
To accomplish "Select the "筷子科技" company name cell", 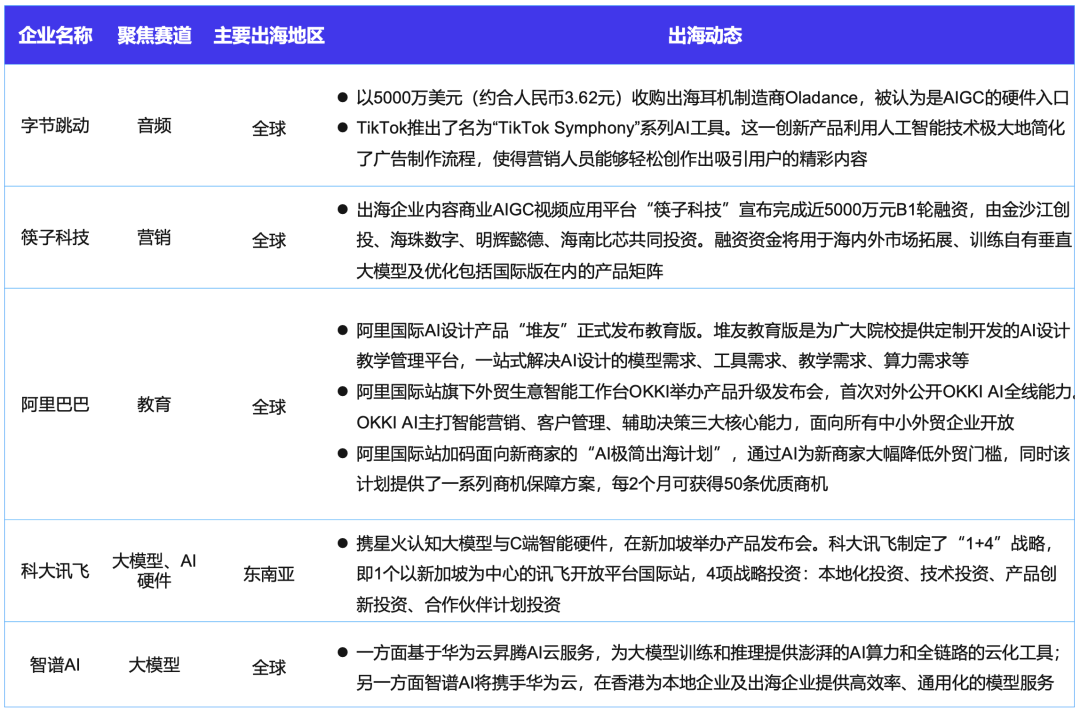I will (55, 238).
